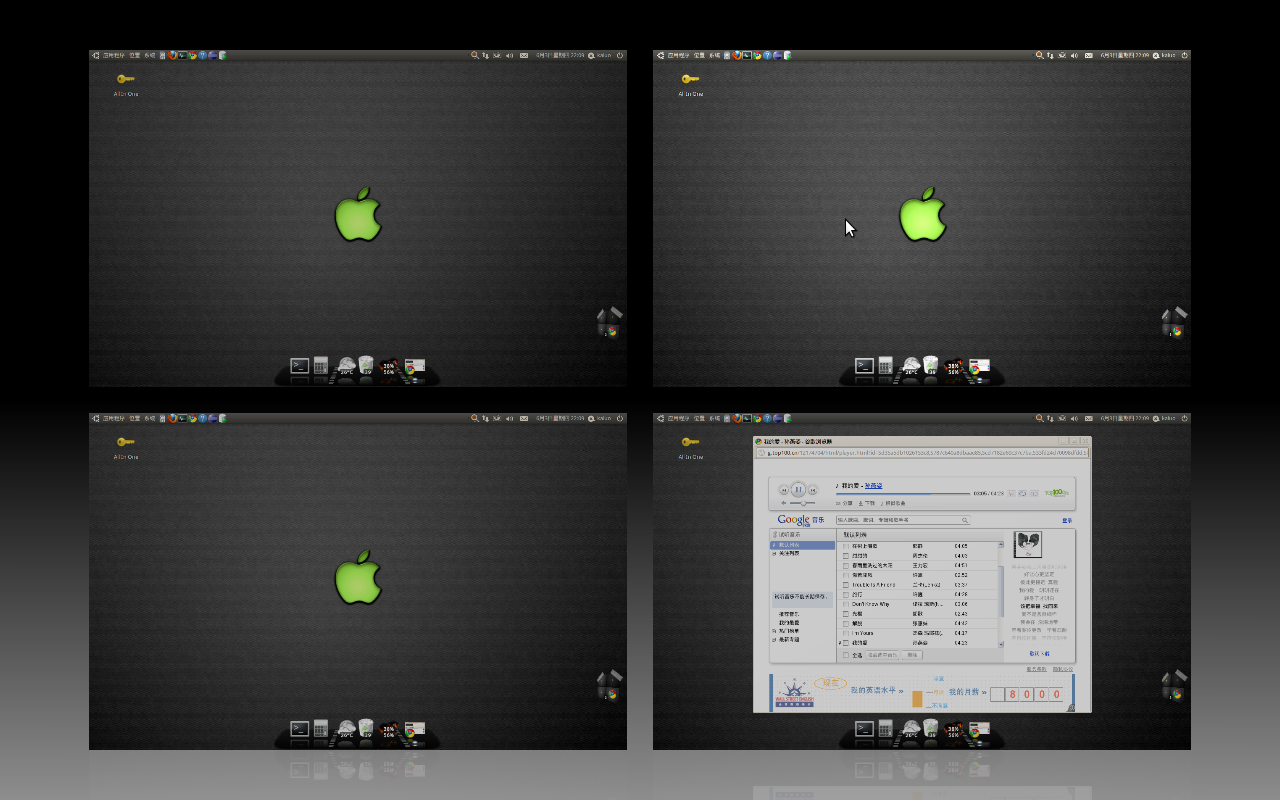Check the box for "I'm Yours"
Image resolution: width=1280 pixels, height=800 pixels.
(845, 633)
